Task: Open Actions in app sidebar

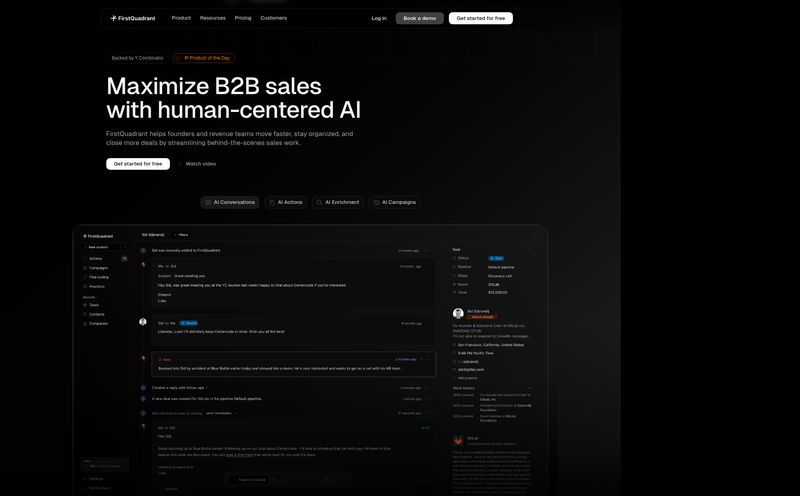Action: (95, 259)
